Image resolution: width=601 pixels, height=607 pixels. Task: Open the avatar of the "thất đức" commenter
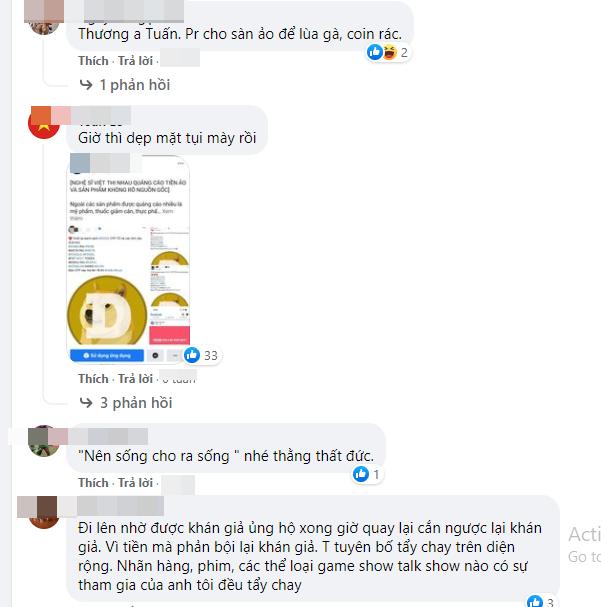(44, 441)
